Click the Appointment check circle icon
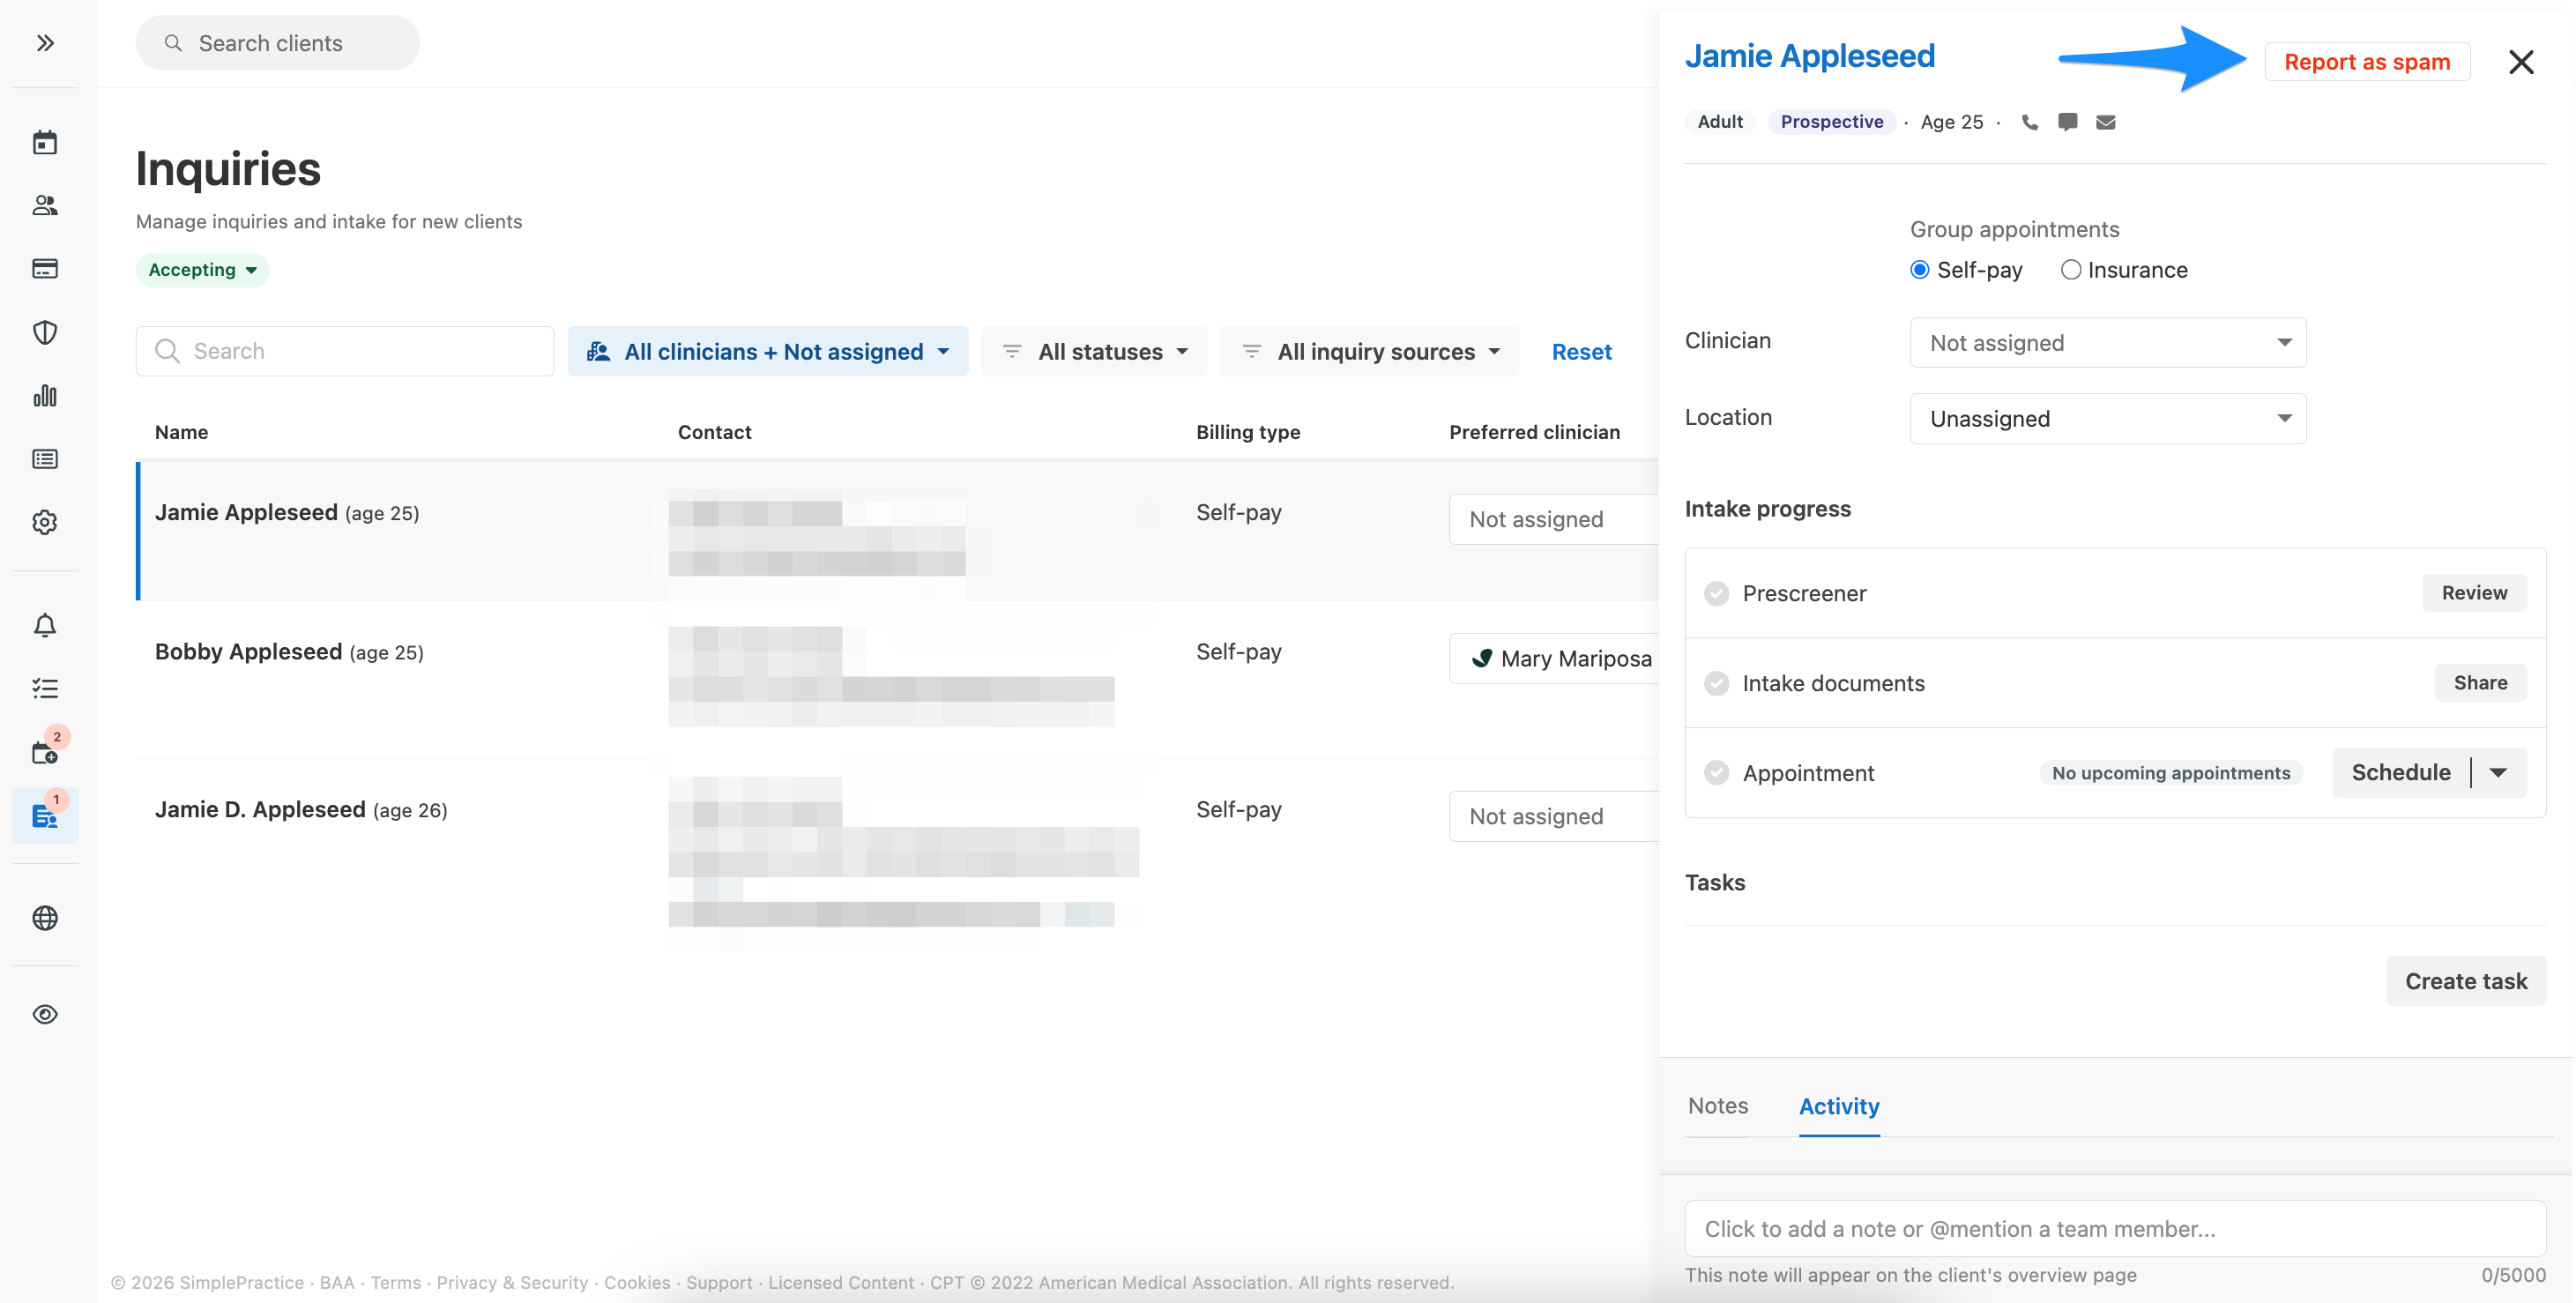The image size is (2576, 1303). tap(1716, 772)
